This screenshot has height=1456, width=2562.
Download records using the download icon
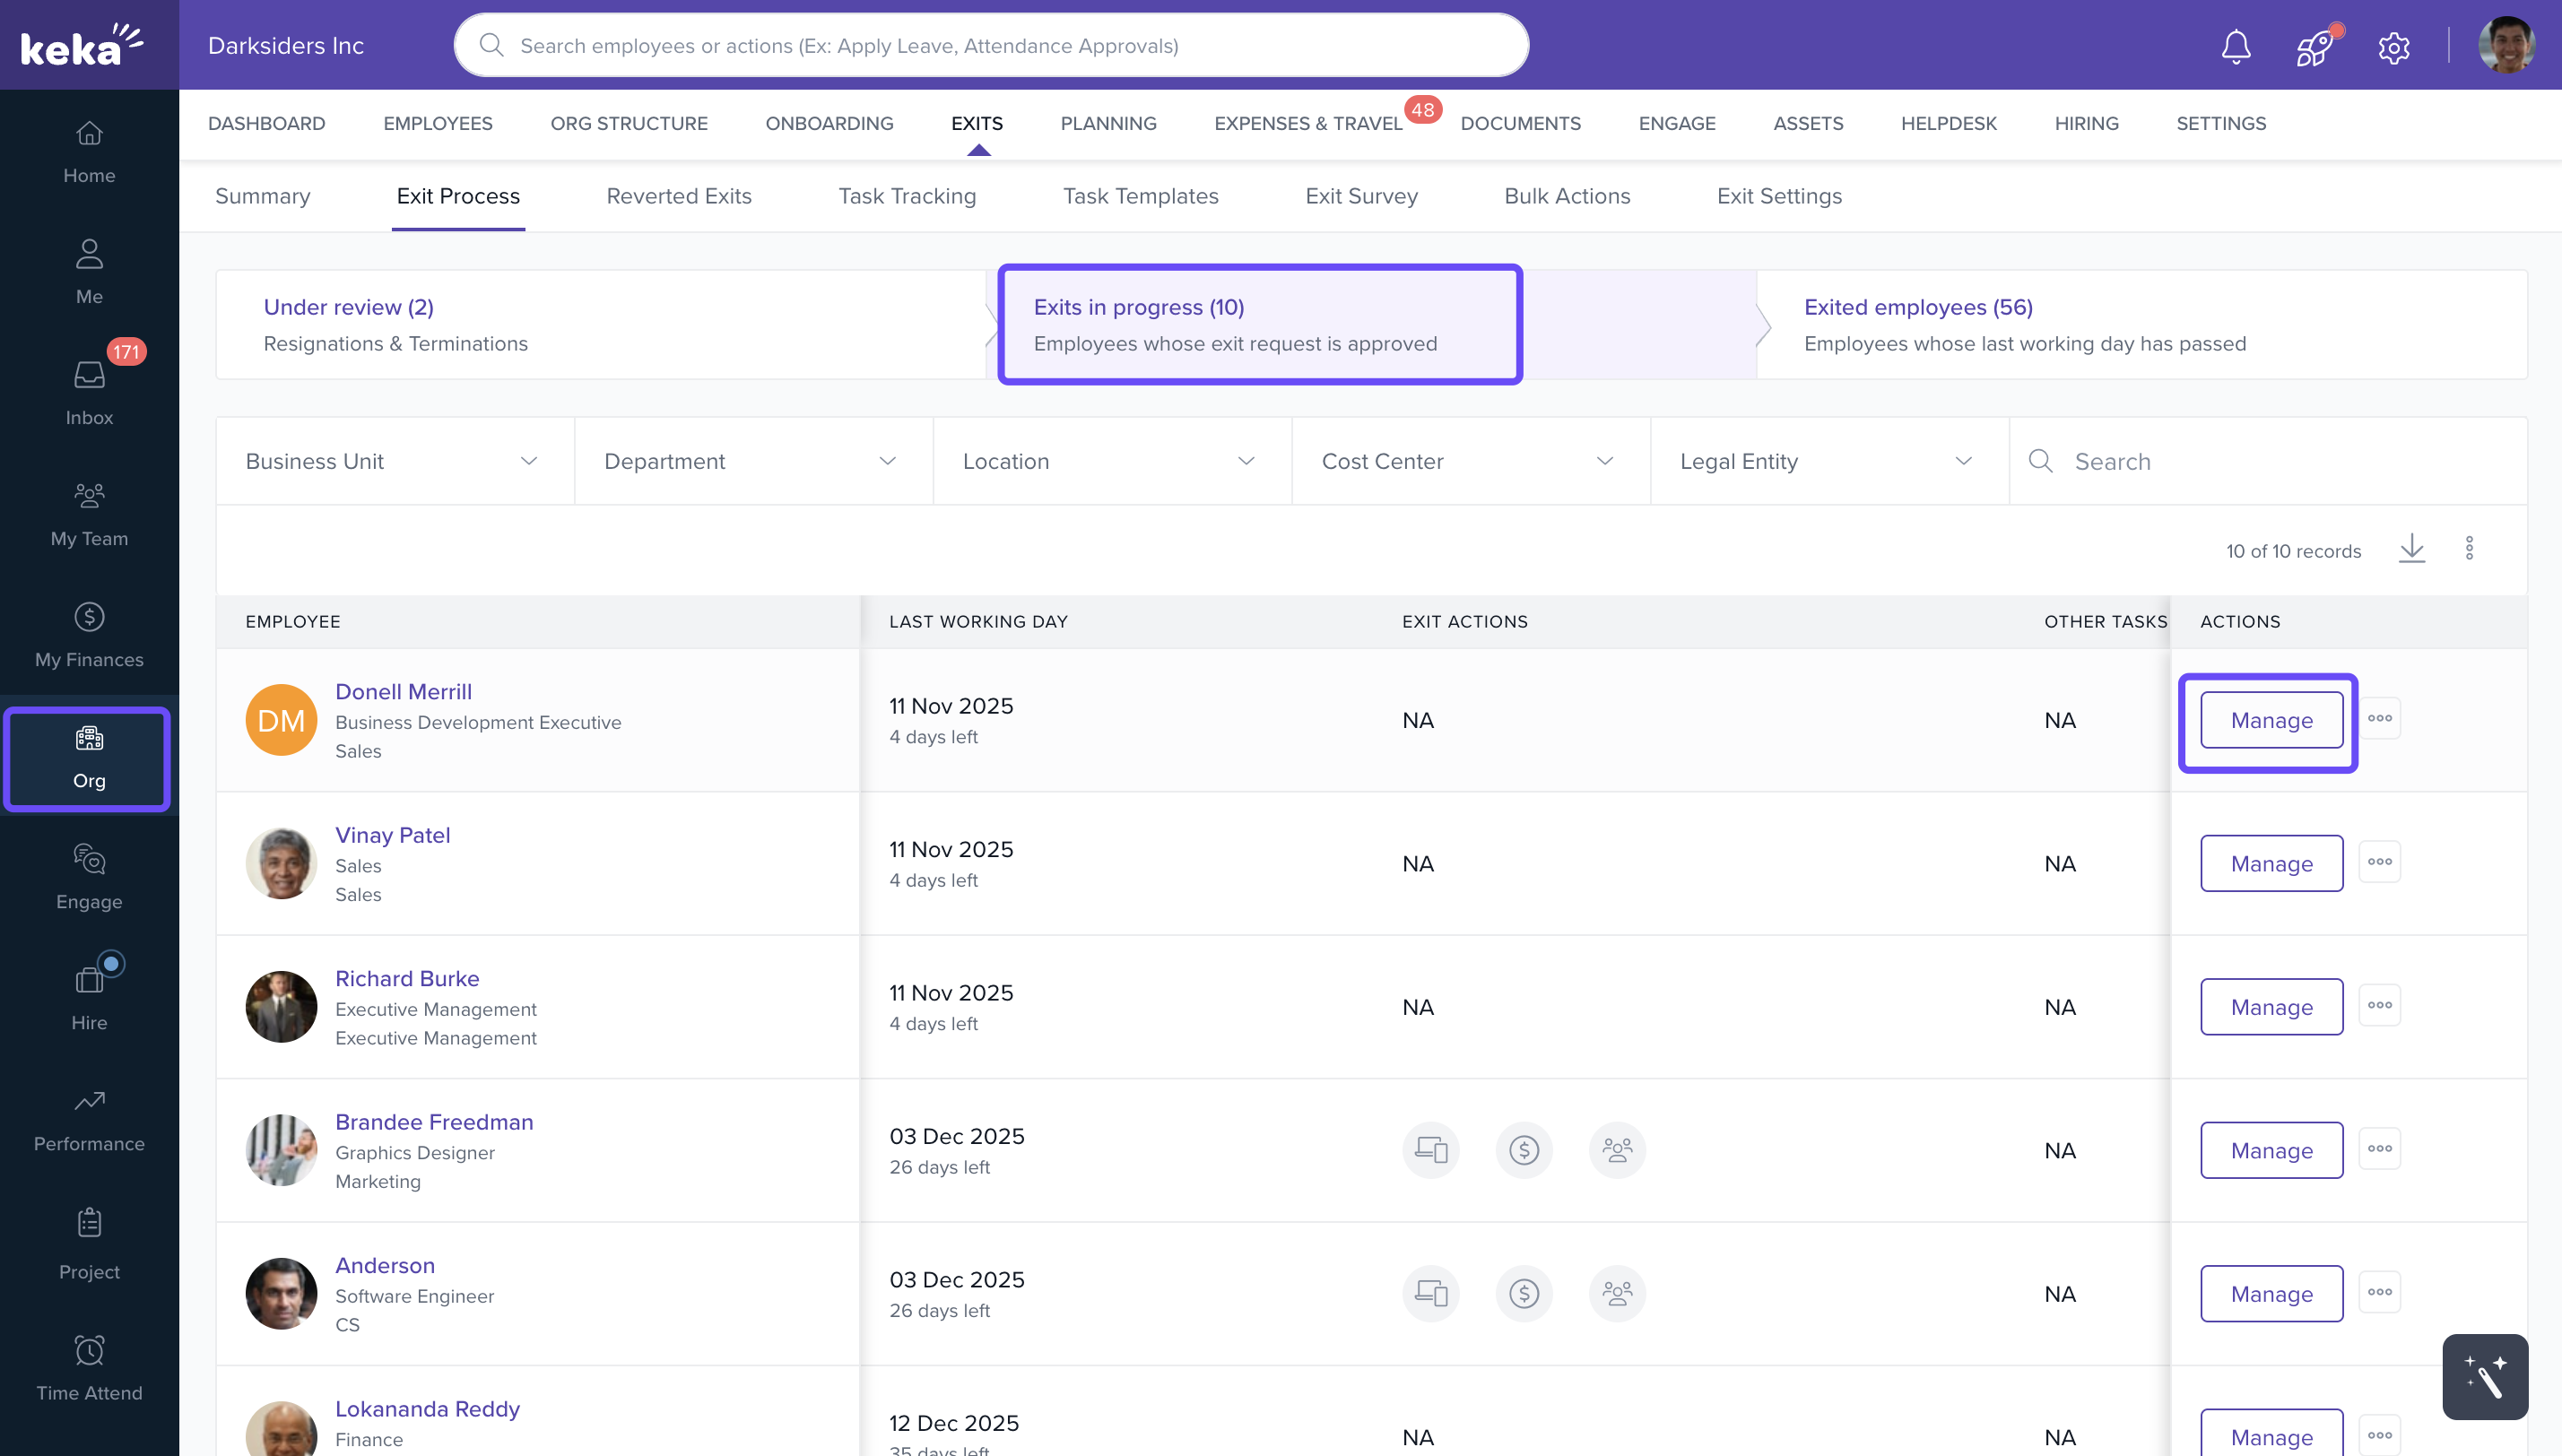(2411, 548)
